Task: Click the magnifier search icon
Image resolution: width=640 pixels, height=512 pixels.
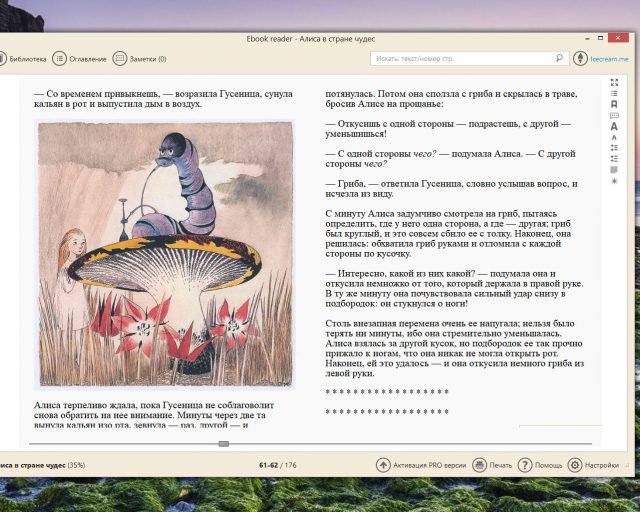Action: (x=560, y=58)
